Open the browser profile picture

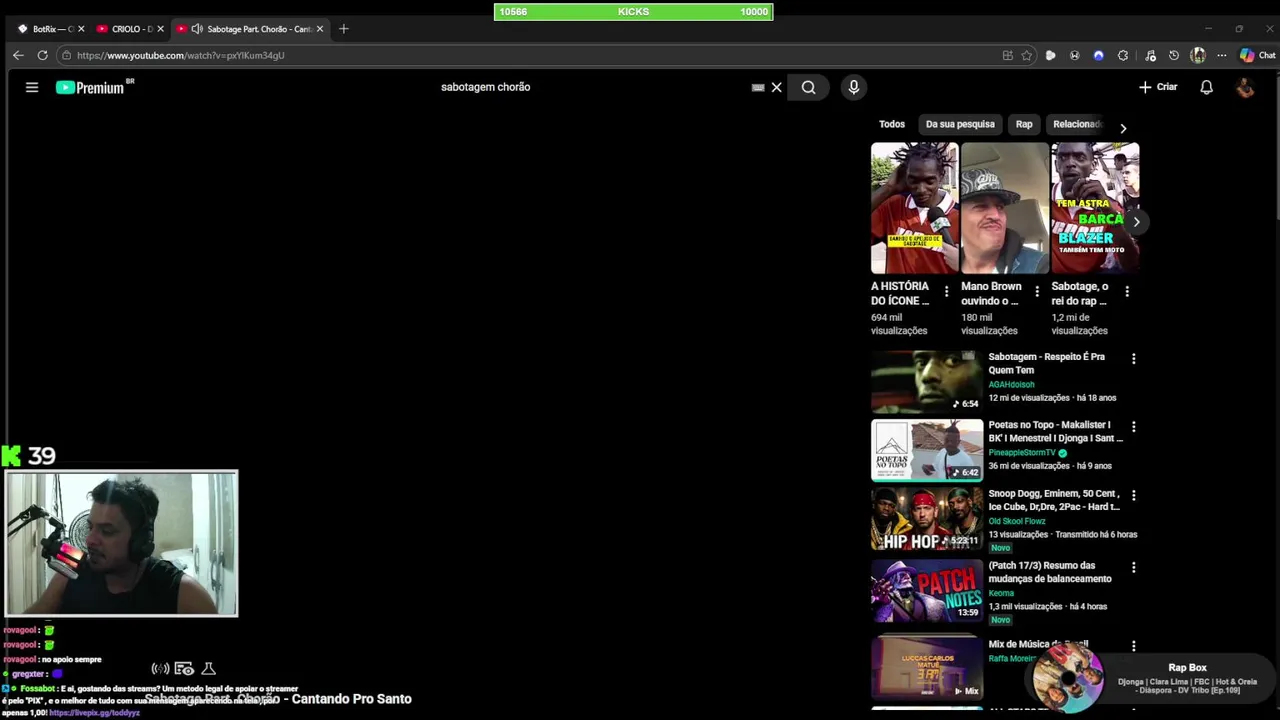point(1198,55)
